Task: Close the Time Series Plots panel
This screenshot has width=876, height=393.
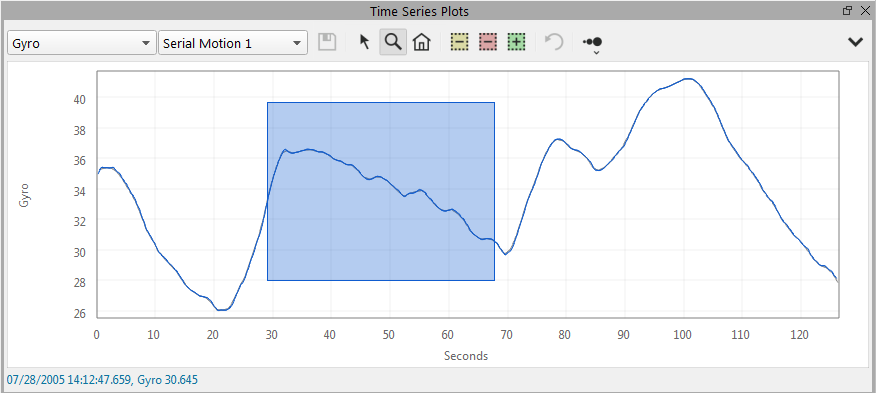Action: point(863,10)
